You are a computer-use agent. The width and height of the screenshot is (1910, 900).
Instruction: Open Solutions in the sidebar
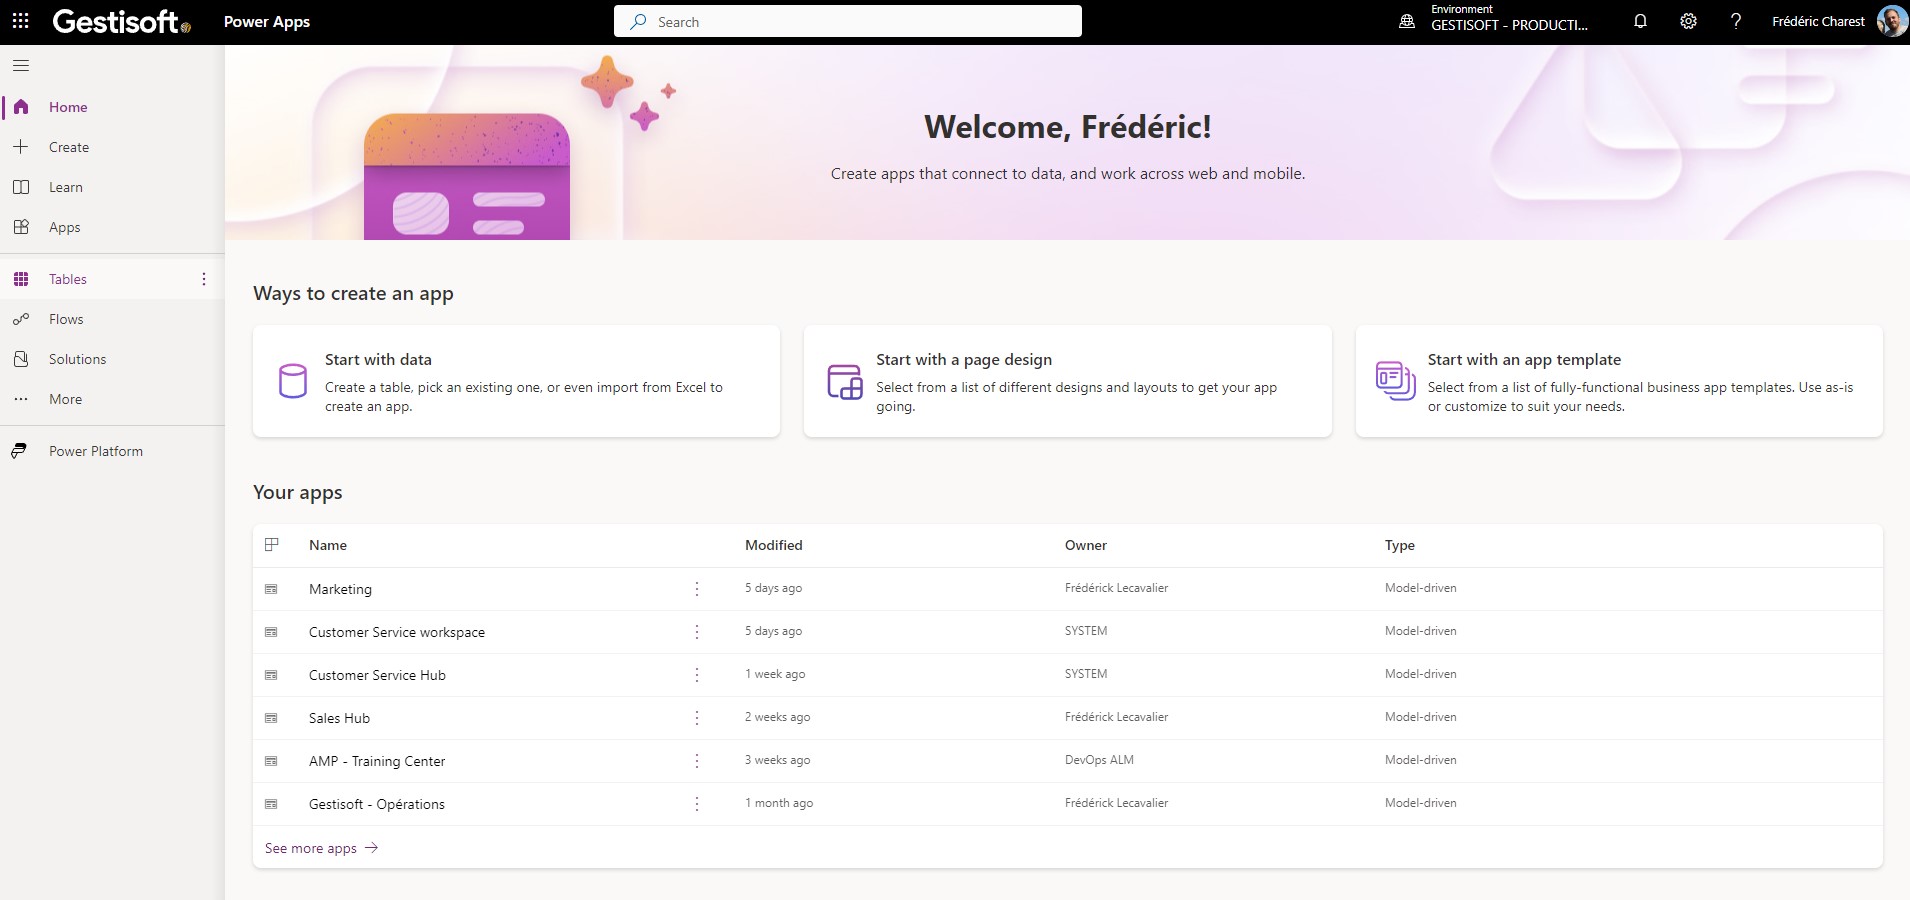112,359
